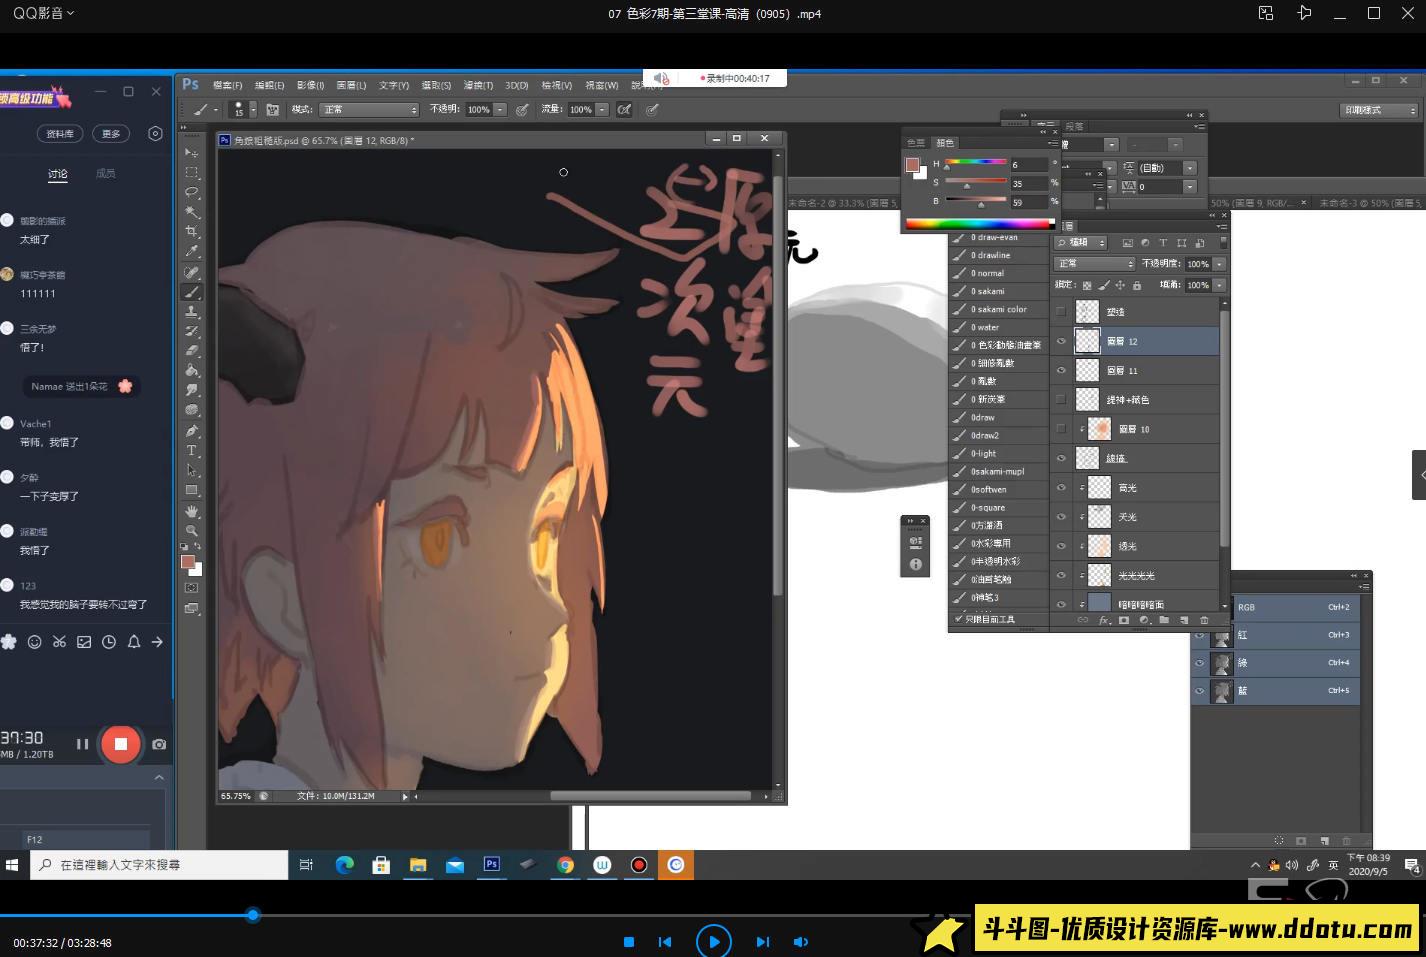This screenshot has width=1426, height=957.
Task: Click the lock all padlock icon
Action: (x=1136, y=285)
